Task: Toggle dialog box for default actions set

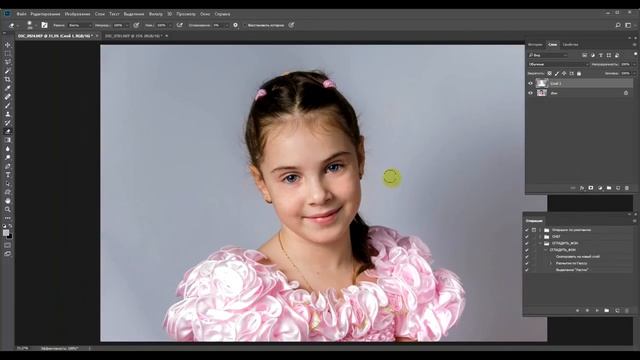Action: (533, 230)
